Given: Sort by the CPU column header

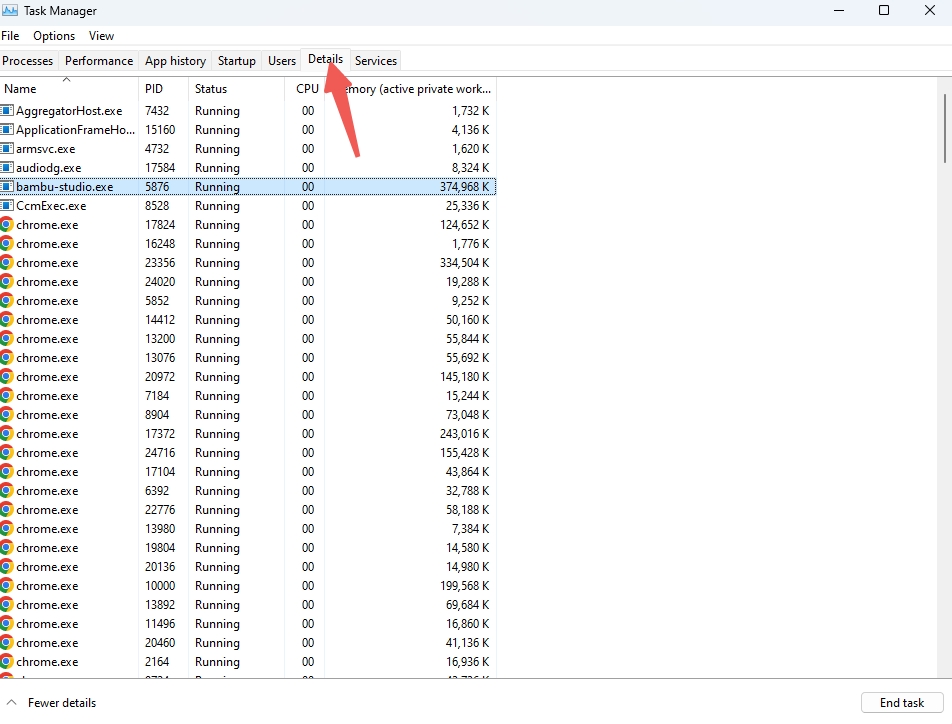Looking at the screenshot, I should (x=304, y=89).
